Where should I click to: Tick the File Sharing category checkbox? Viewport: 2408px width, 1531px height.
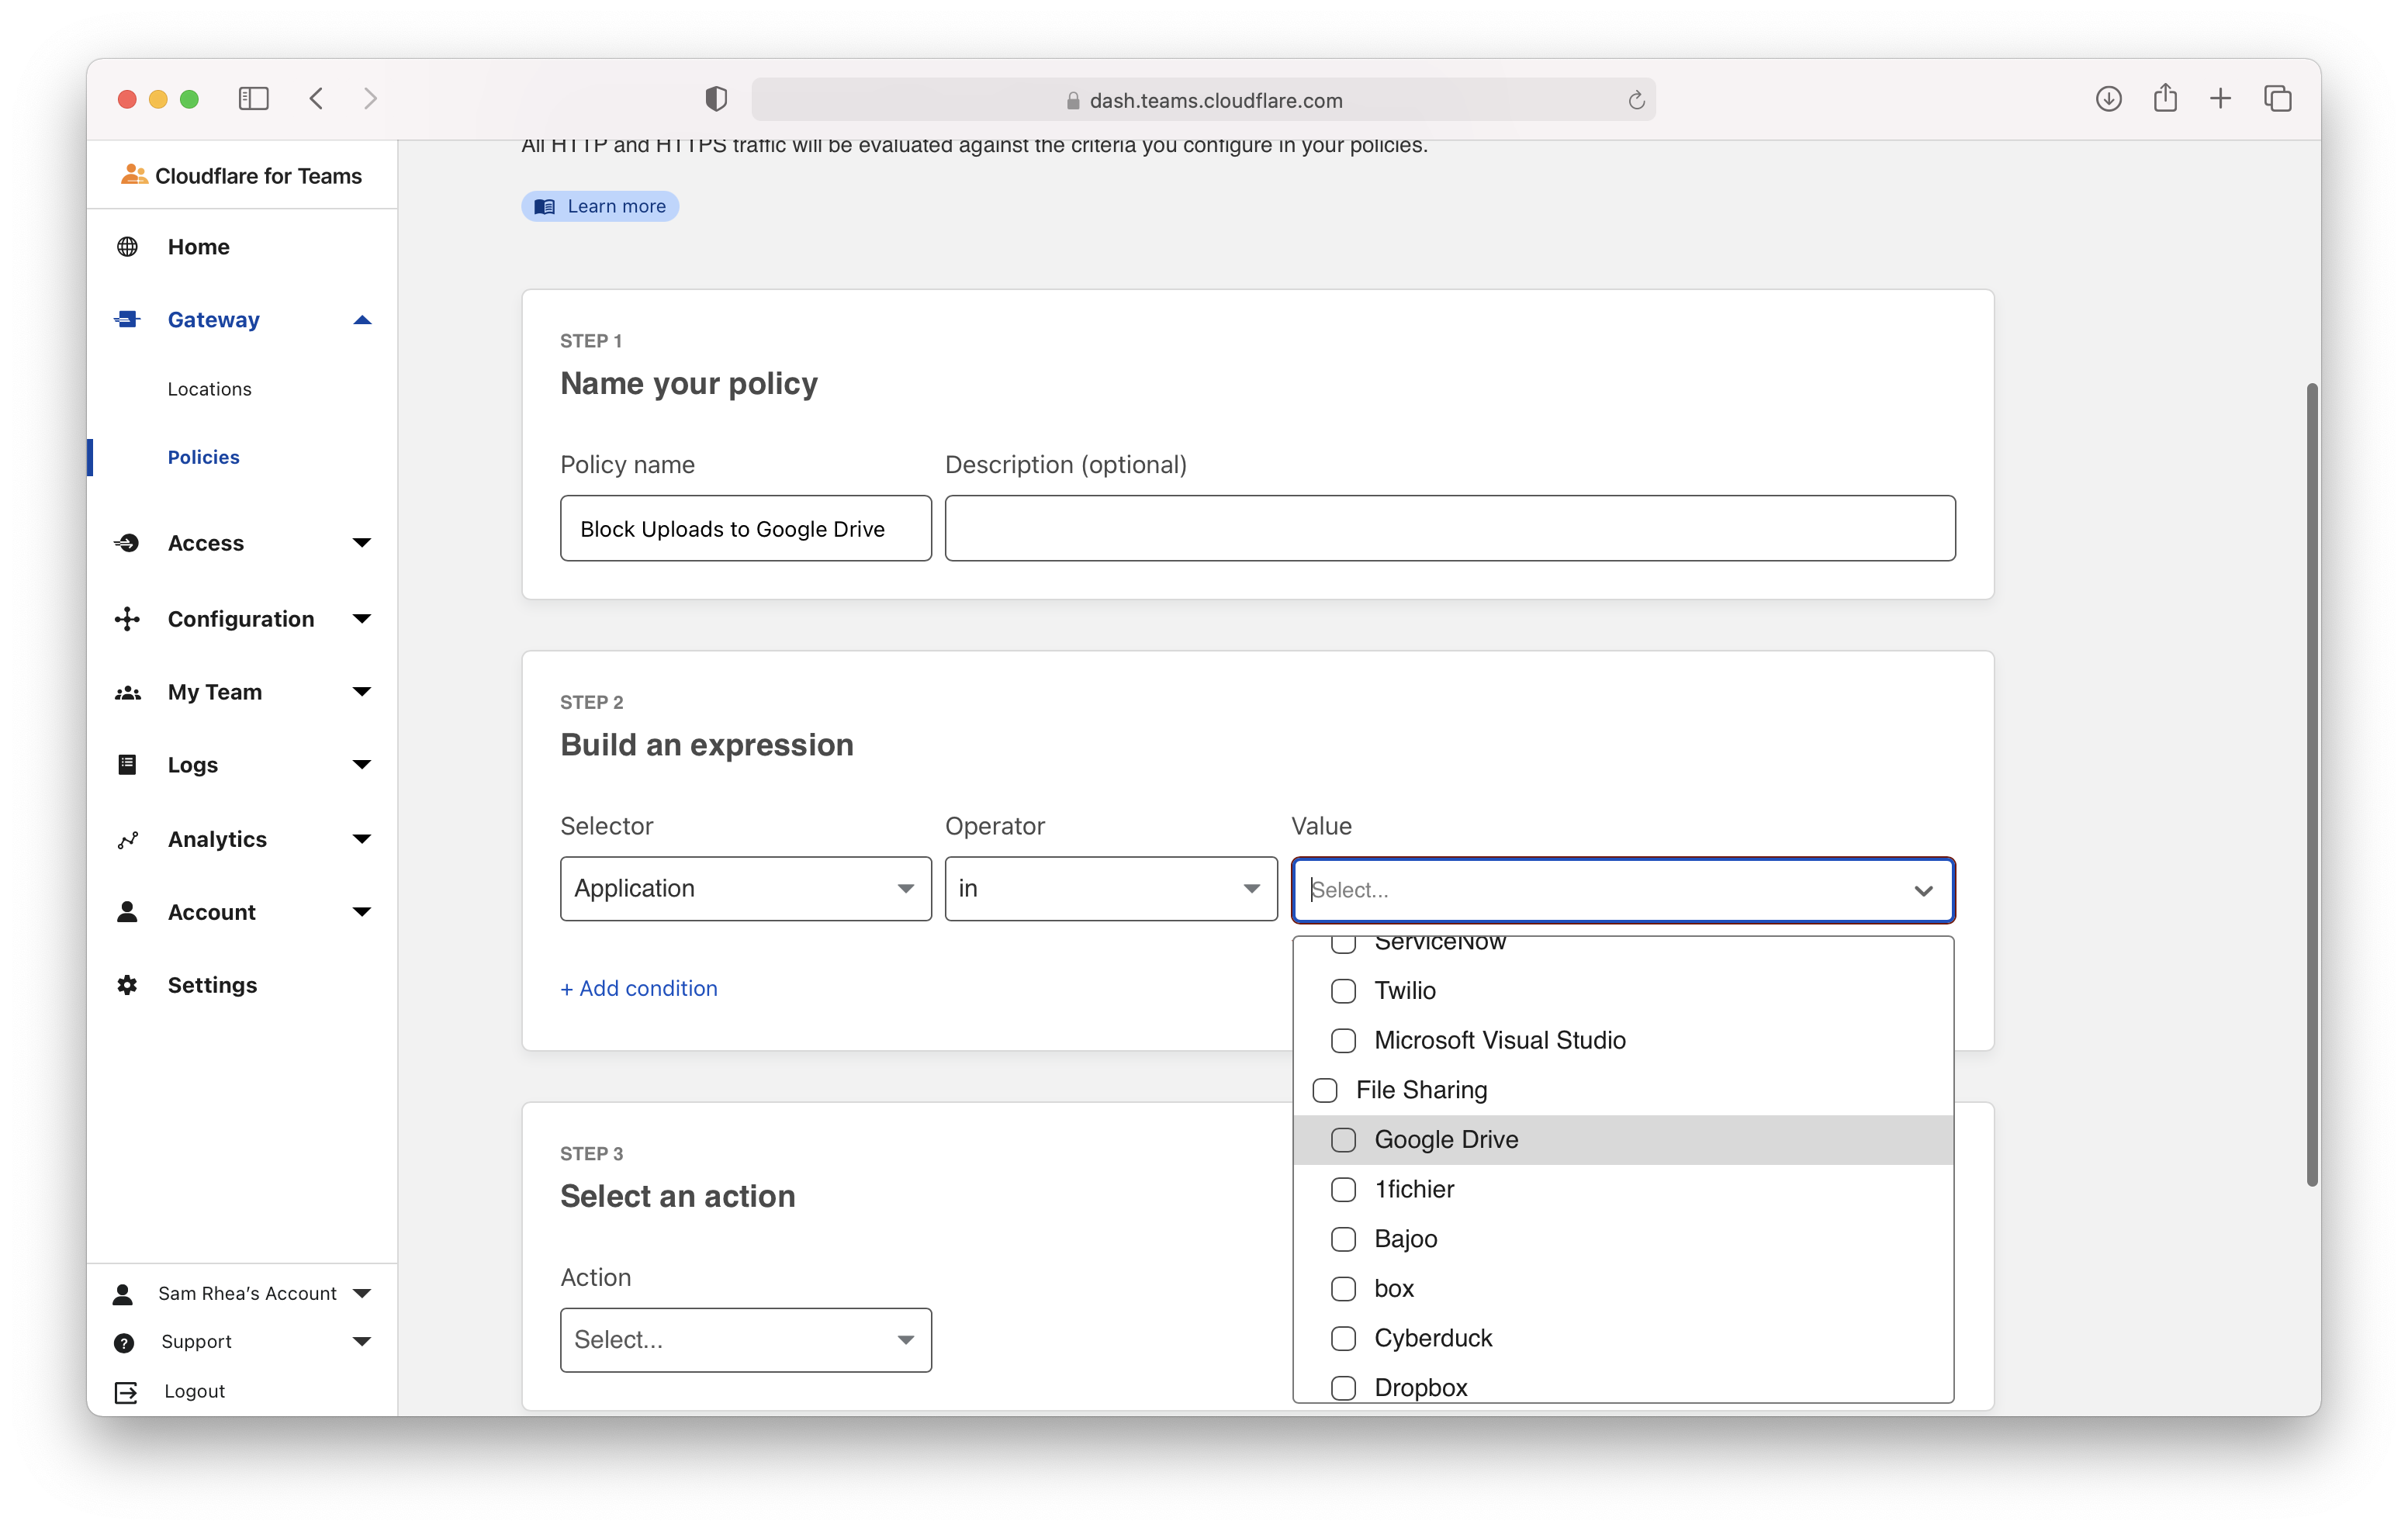coord(1325,1090)
